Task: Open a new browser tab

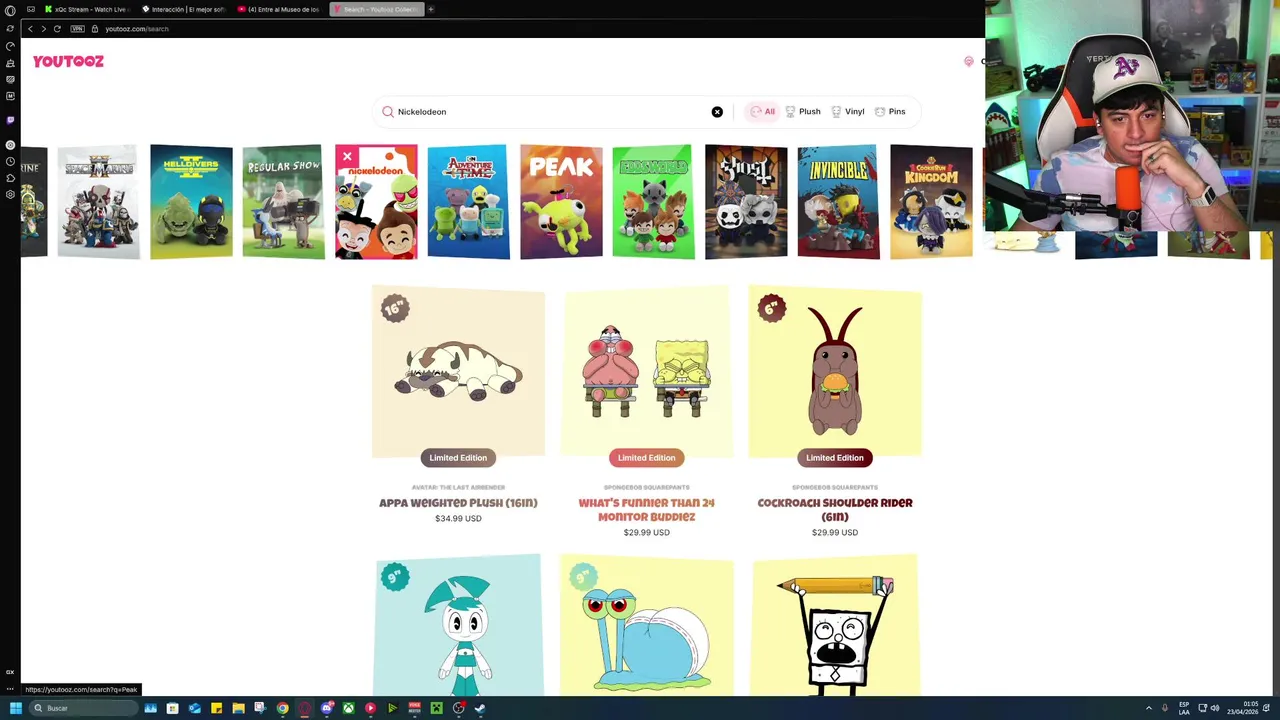Action: coord(431,9)
